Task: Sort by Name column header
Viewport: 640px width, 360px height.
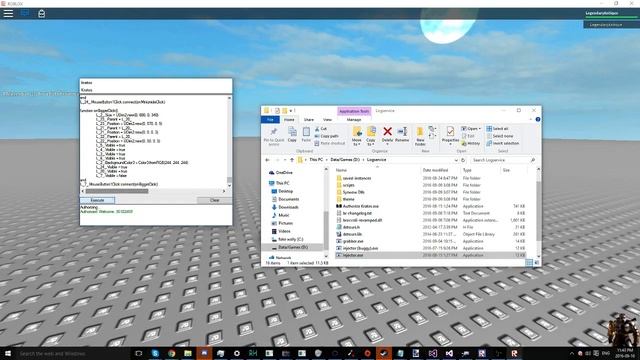Action: 341,170
